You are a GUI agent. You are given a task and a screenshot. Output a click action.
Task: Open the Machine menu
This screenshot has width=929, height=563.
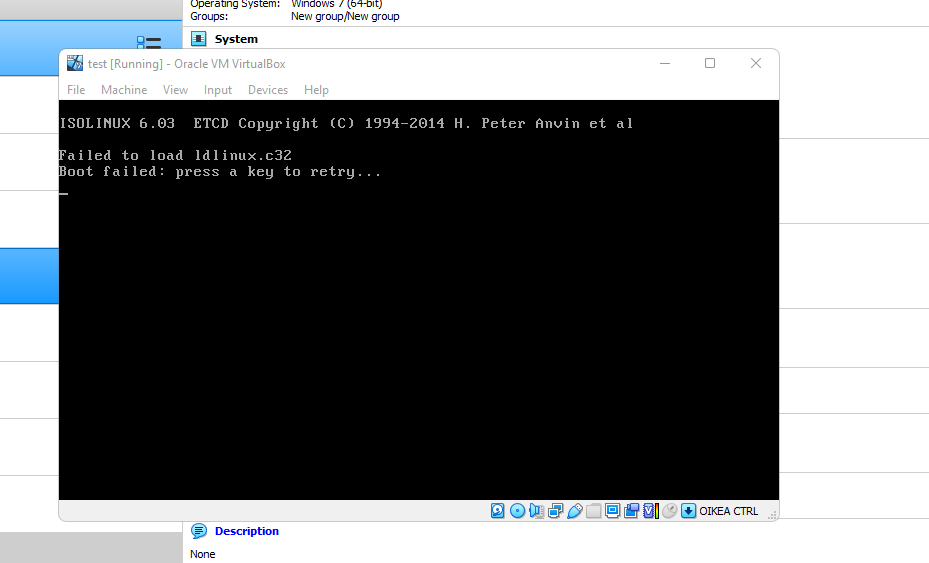pyautogui.click(x=124, y=89)
